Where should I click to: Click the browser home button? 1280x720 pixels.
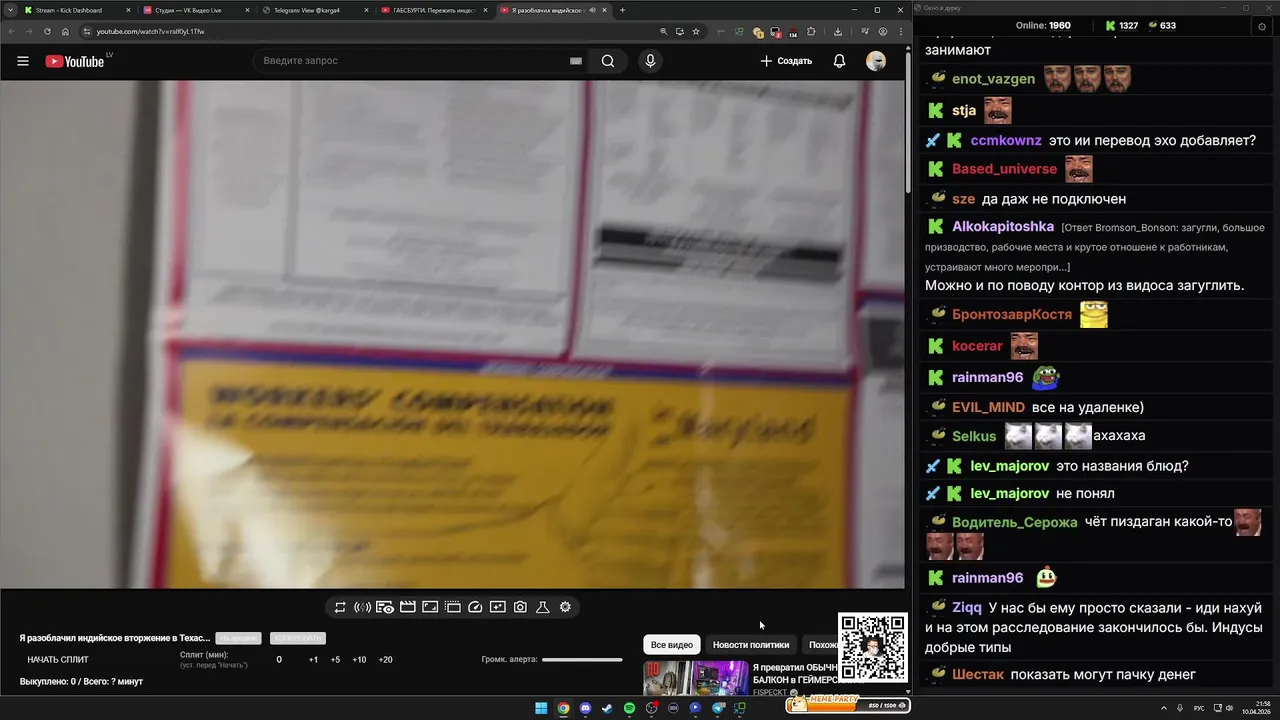point(65,31)
